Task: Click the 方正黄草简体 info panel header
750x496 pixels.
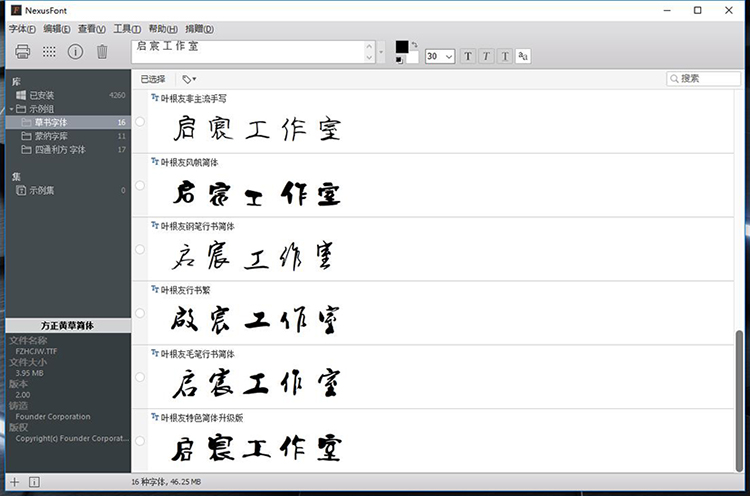Action: click(x=67, y=326)
